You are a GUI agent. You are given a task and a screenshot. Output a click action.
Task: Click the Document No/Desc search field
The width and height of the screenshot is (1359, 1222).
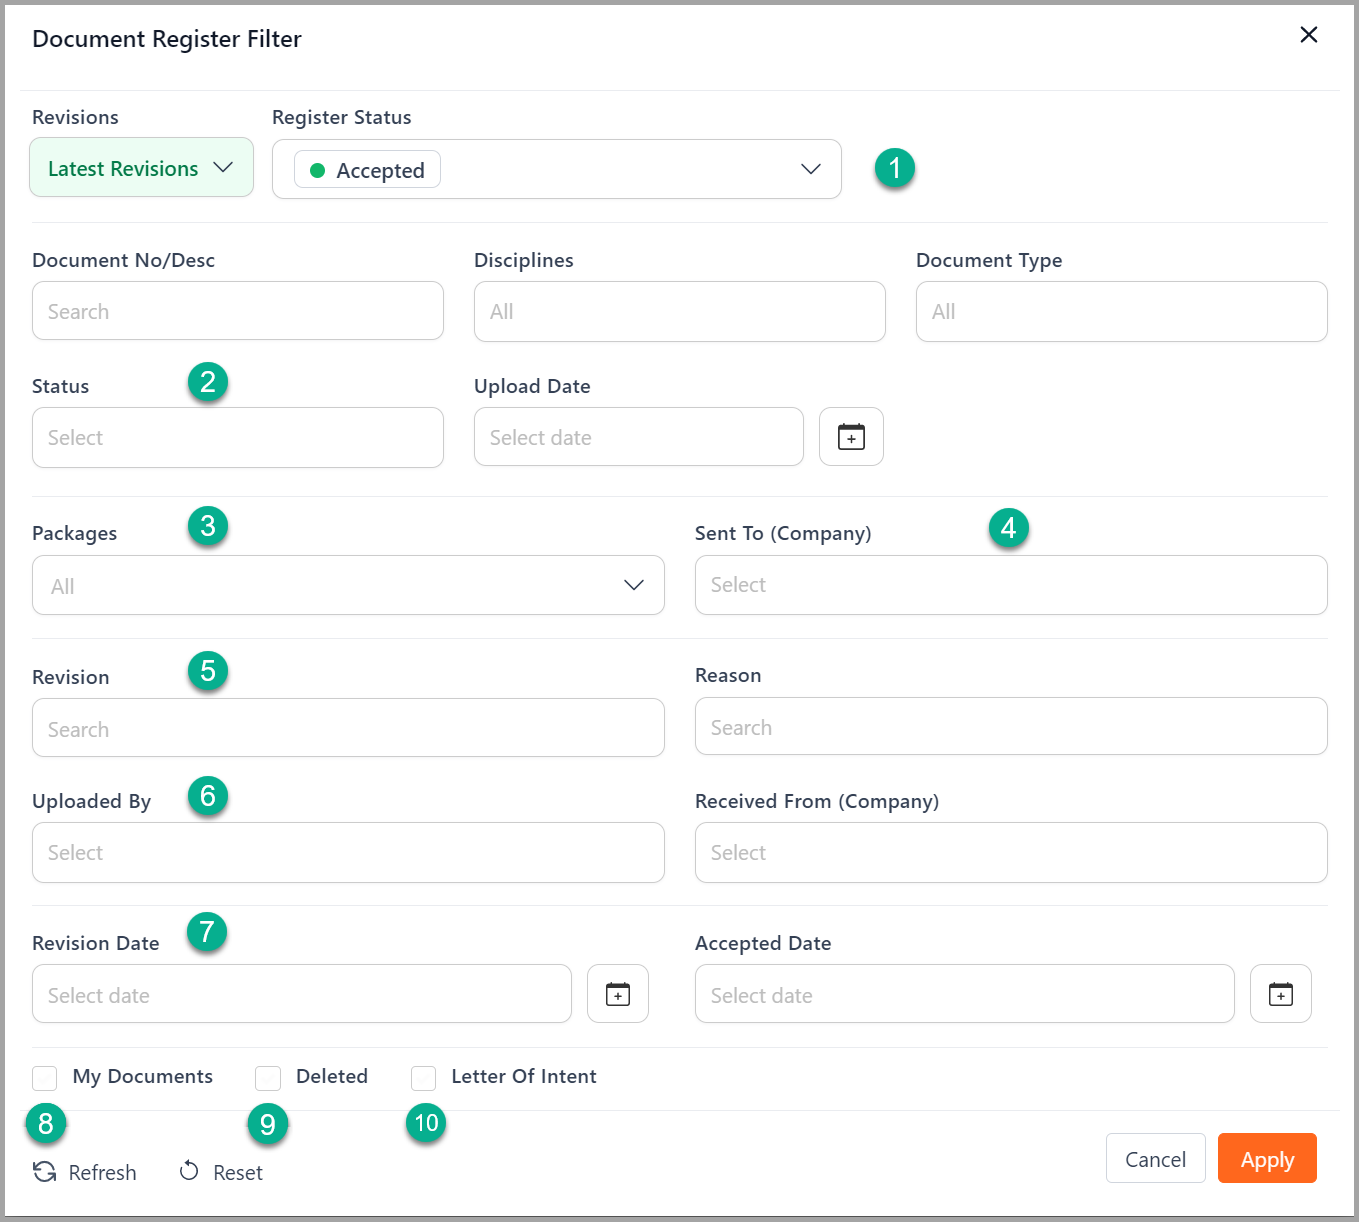pos(237,311)
